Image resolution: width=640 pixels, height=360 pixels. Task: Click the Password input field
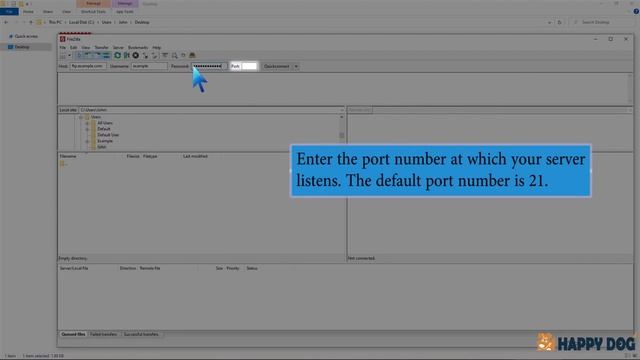pyautogui.click(x=209, y=66)
